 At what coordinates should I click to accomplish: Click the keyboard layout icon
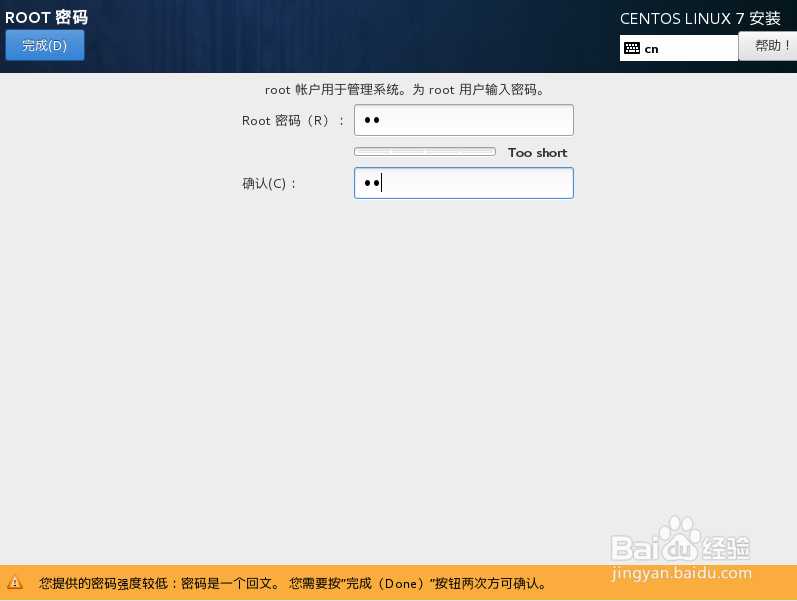tap(632, 49)
